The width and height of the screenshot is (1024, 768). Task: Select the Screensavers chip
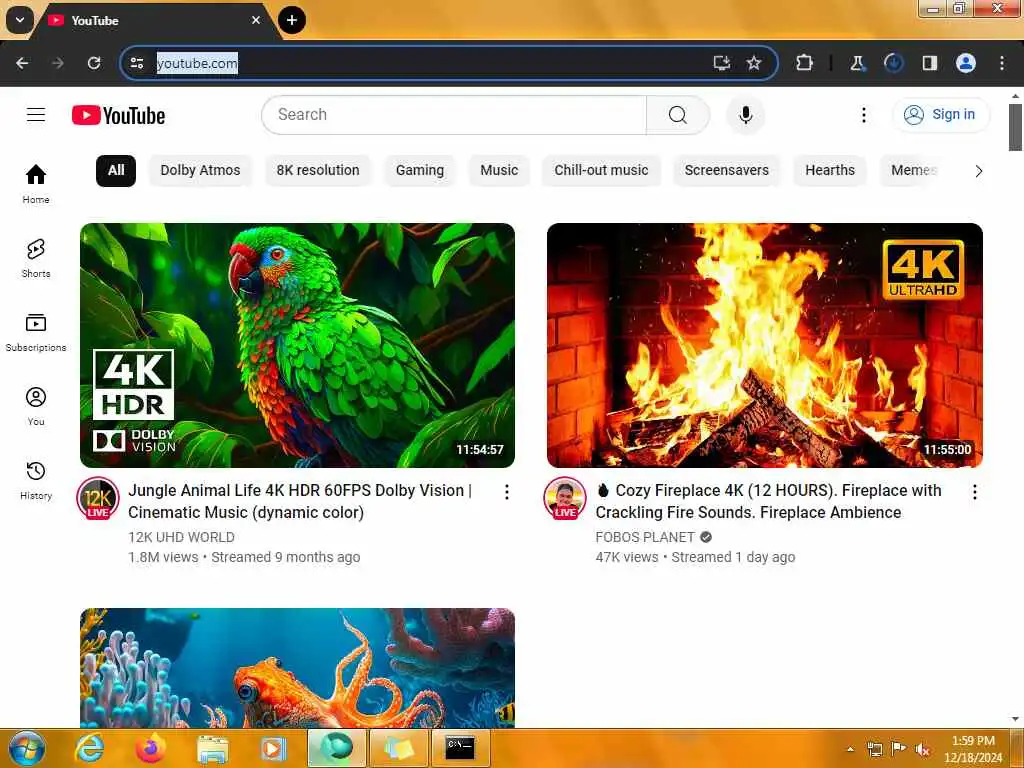[727, 170]
